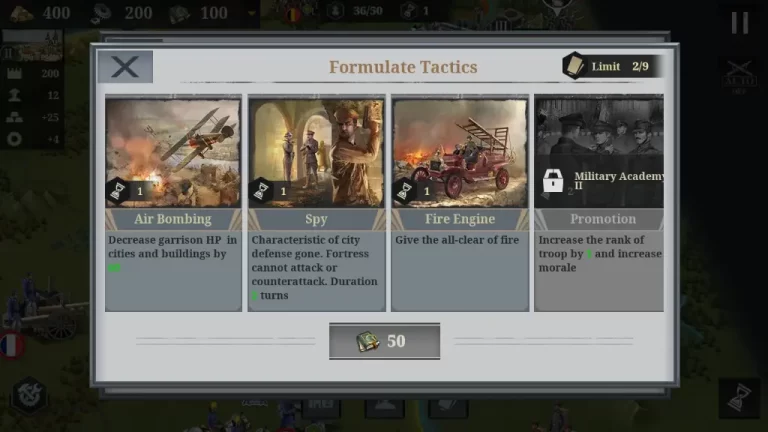The image size is (768, 432).
Task: Click the hourglass icon on Spy card
Action: point(262,191)
